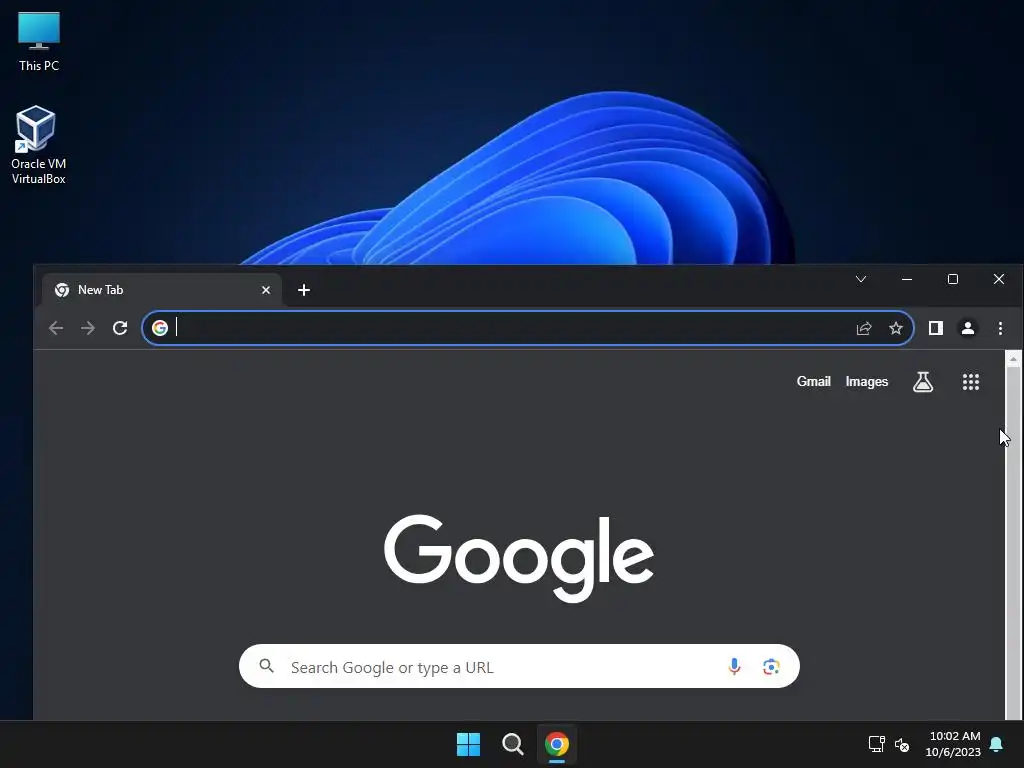Reload the current page
The image size is (1024, 768).
click(120, 328)
